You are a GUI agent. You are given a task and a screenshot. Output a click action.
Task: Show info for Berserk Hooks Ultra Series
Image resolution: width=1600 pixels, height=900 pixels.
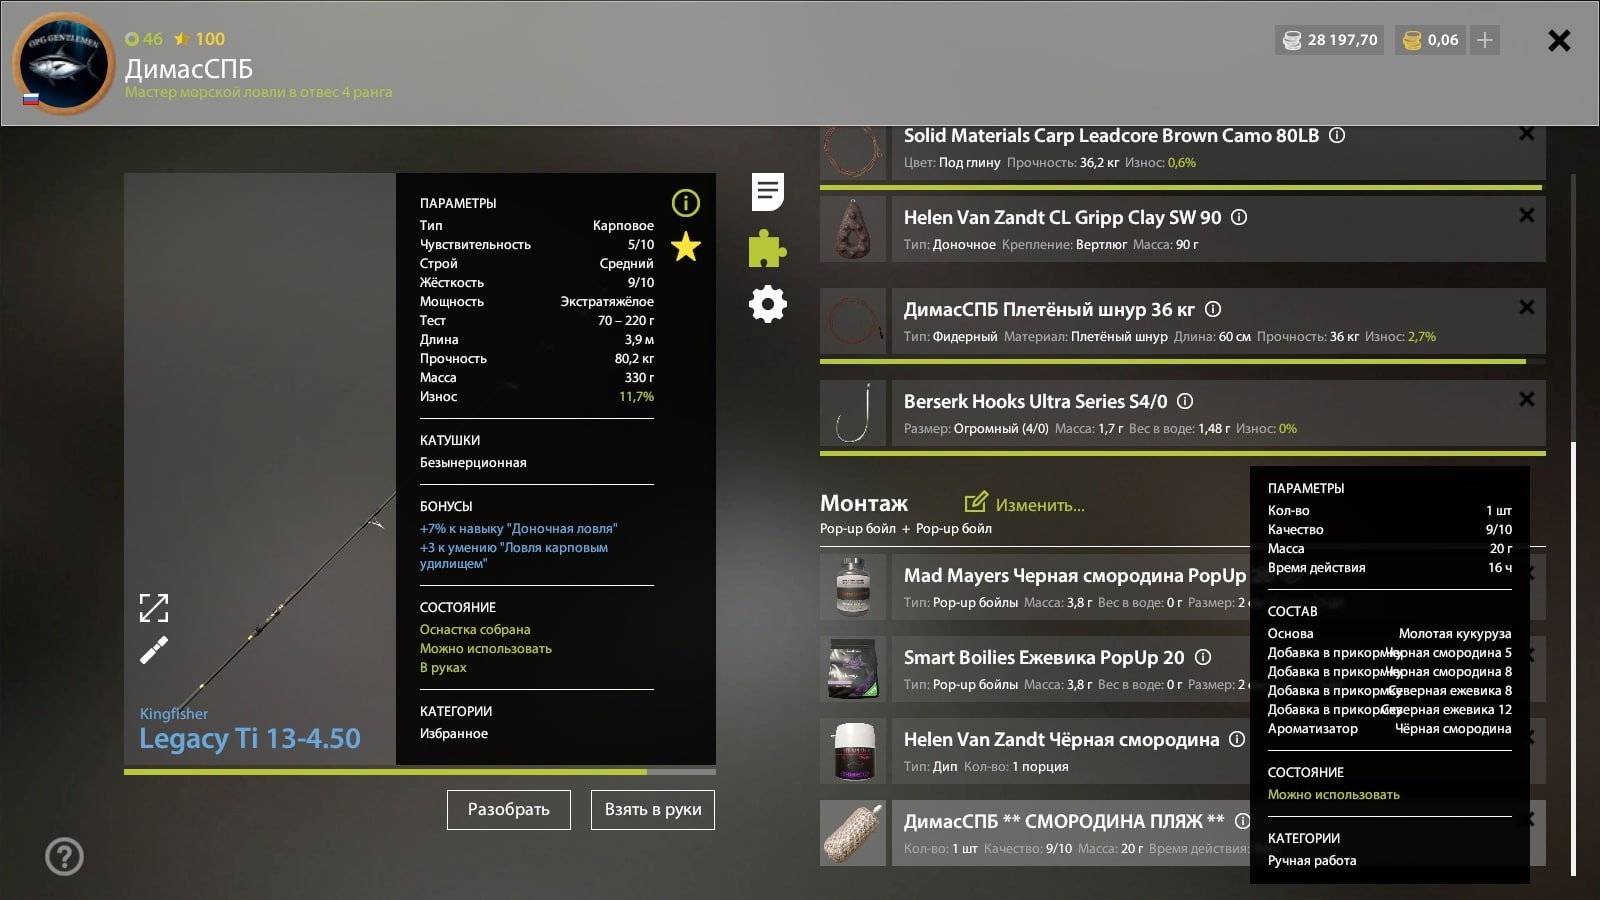[x=1185, y=401]
